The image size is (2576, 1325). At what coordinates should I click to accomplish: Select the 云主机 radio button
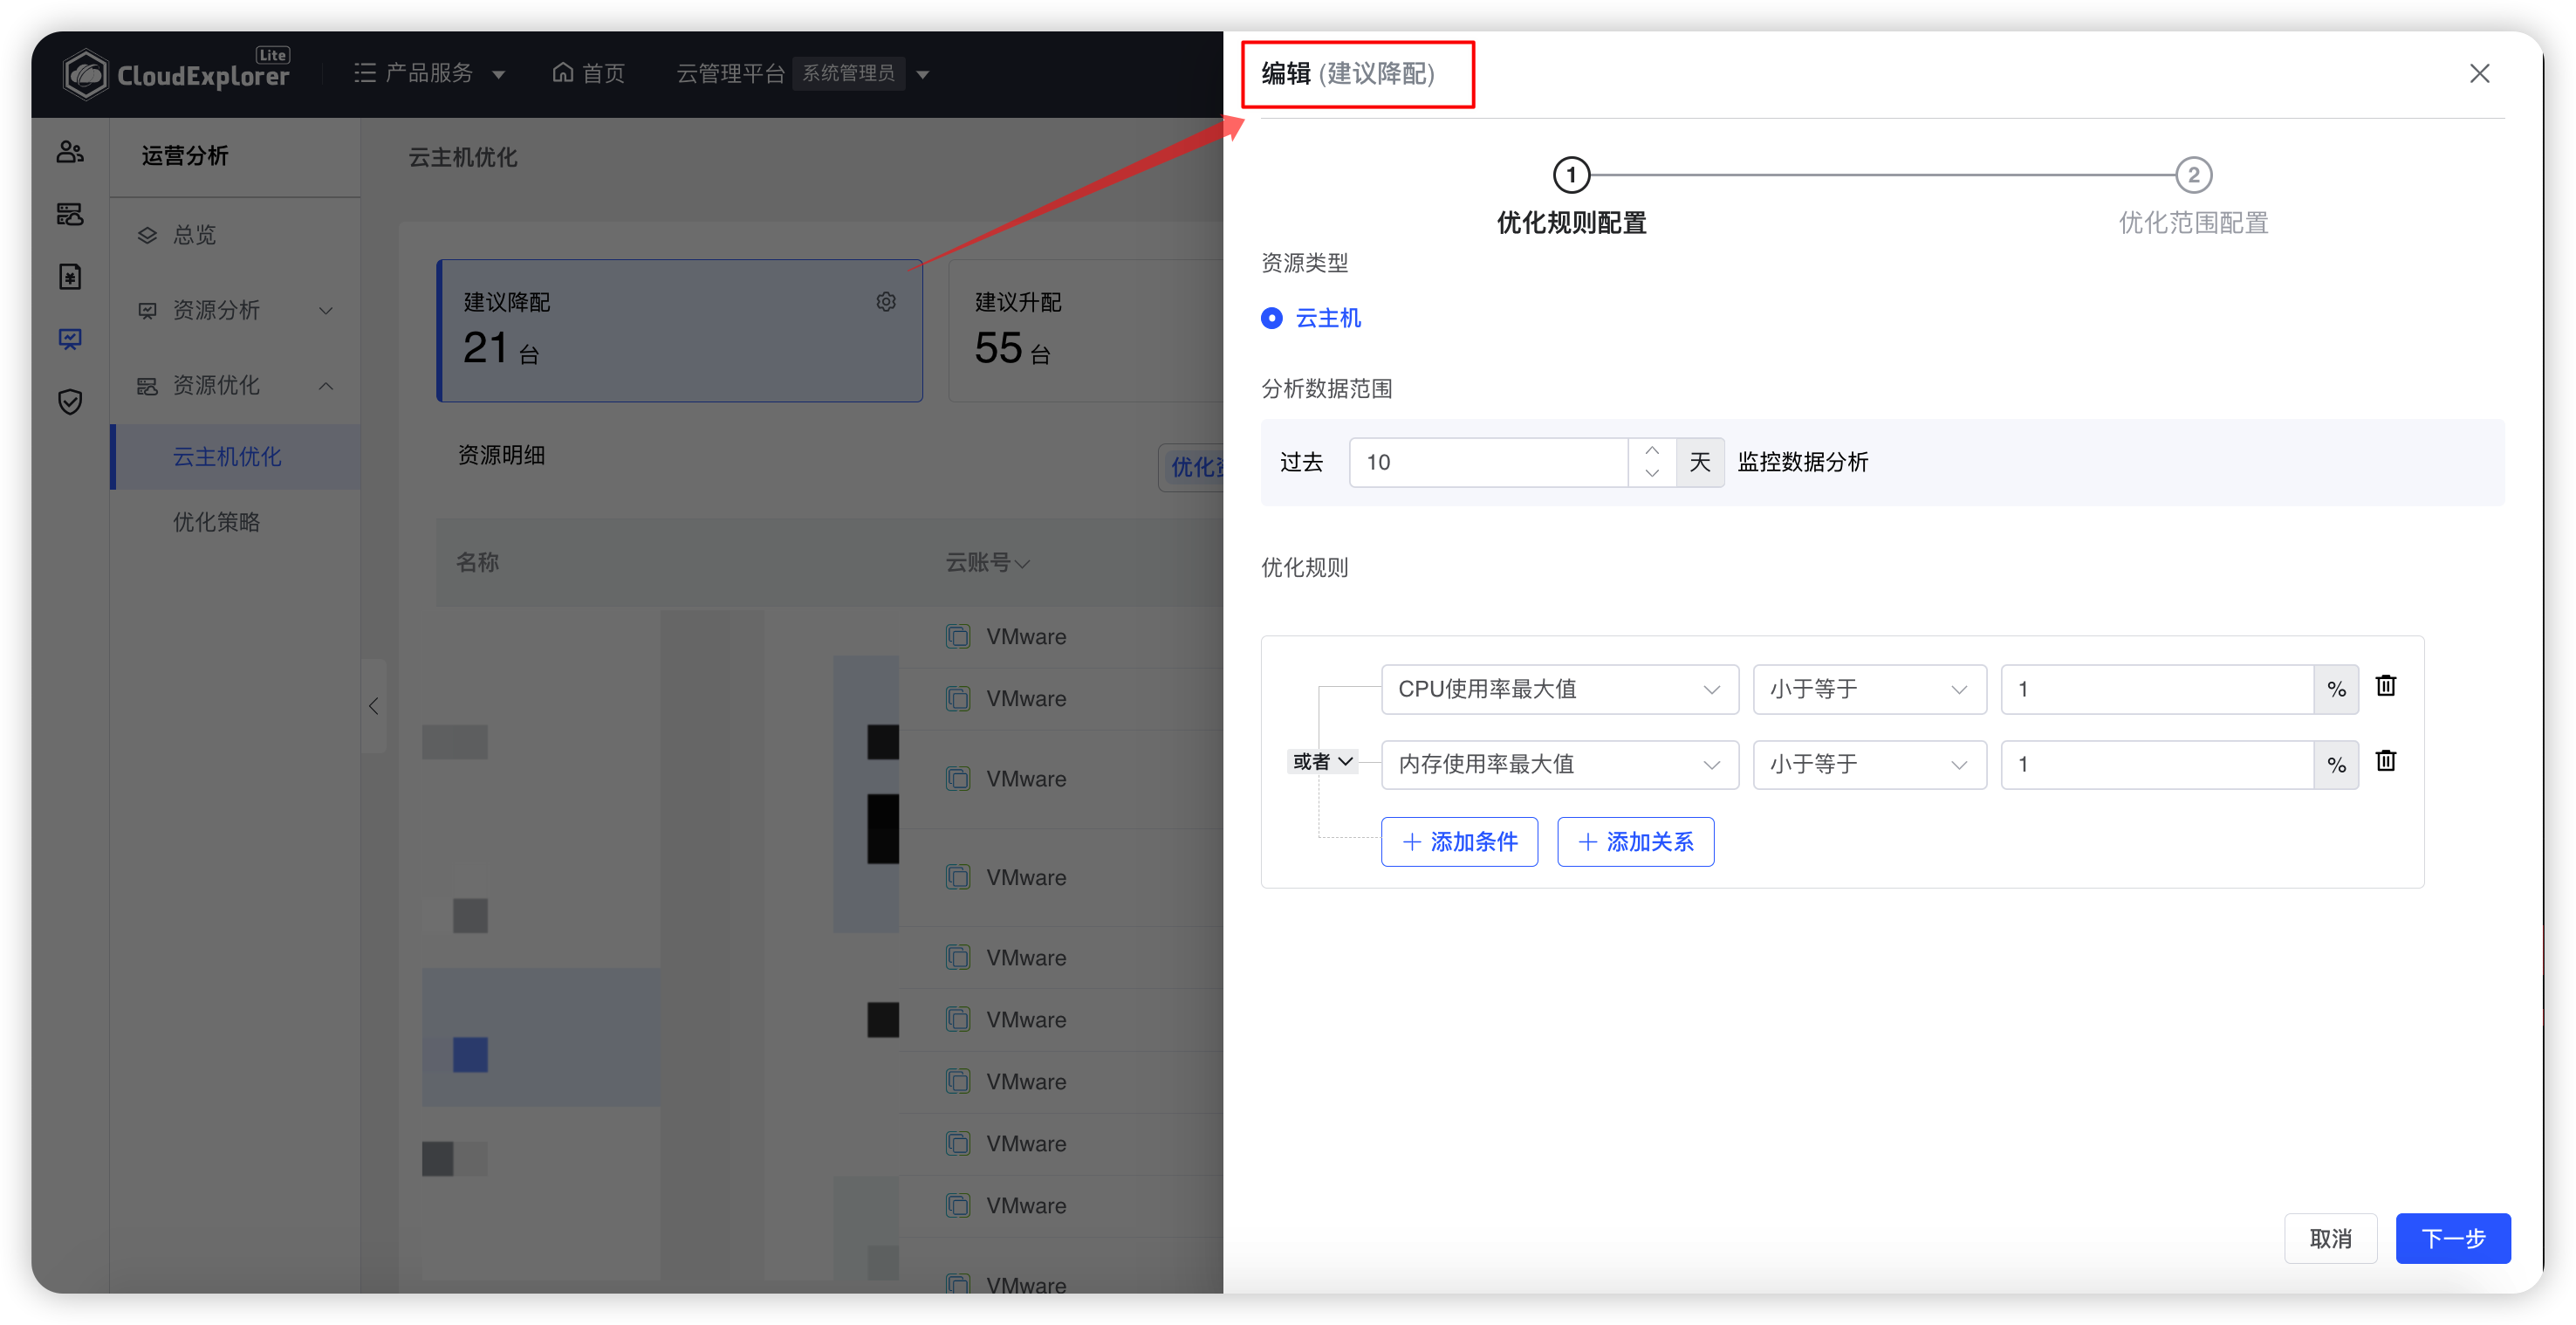(1271, 318)
